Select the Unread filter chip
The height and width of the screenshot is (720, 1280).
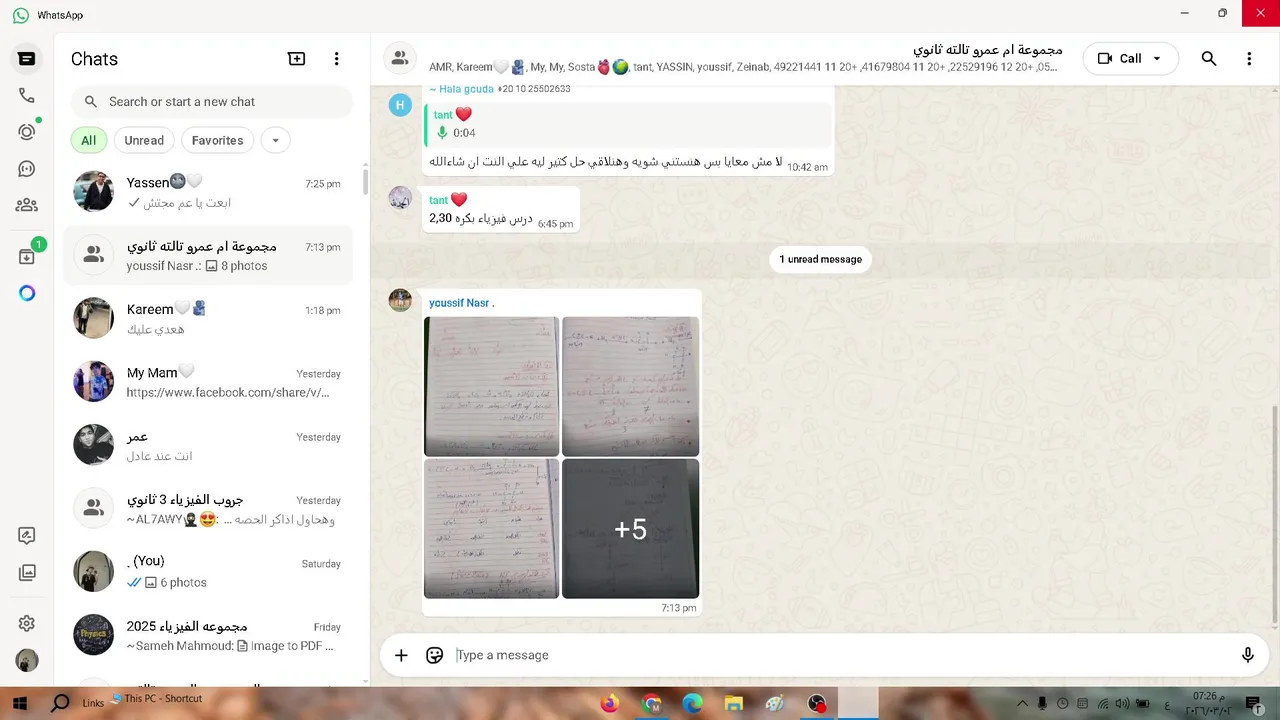click(144, 141)
